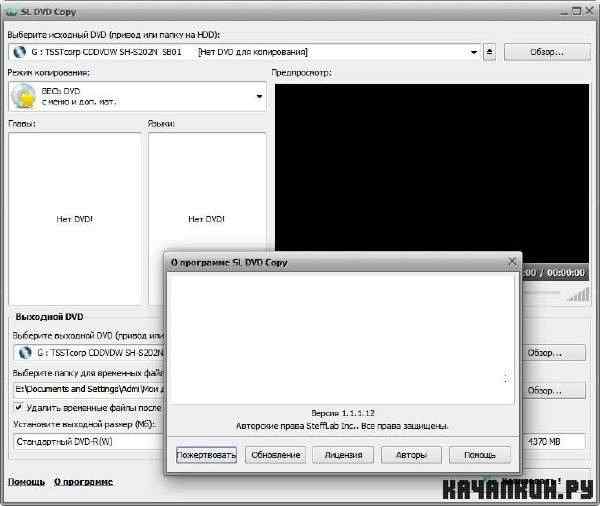
Task: Click the output size 4370 MB field
Action: (553, 442)
